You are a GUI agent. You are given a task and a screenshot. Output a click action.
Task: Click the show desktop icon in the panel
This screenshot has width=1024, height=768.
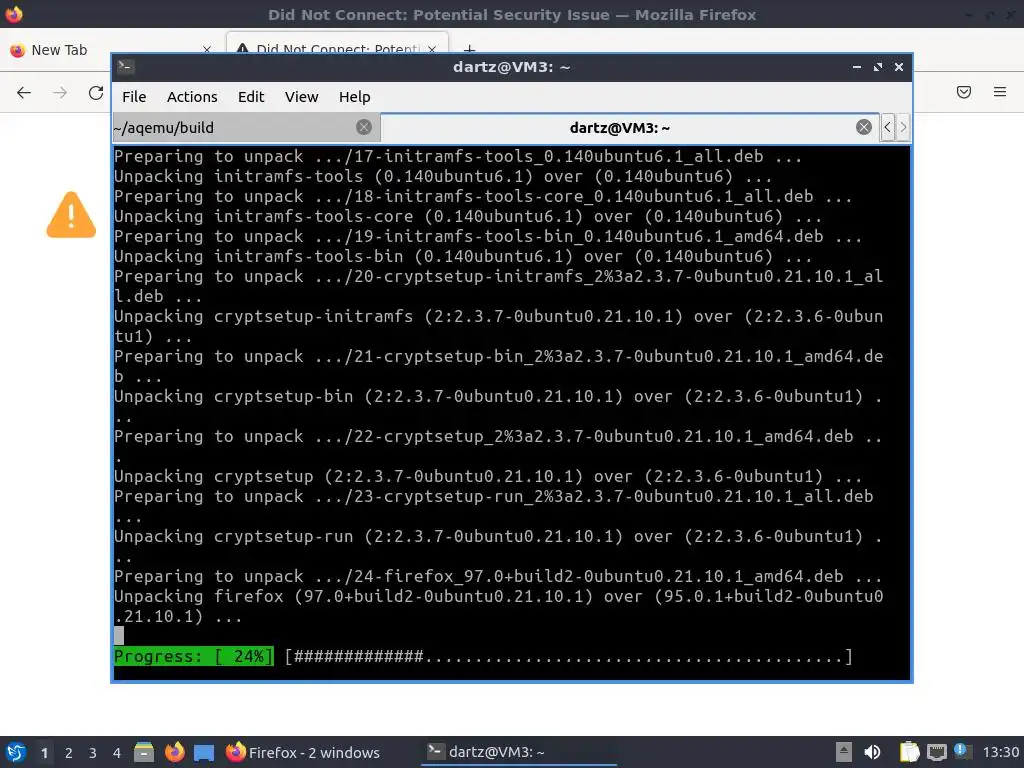[204, 753]
